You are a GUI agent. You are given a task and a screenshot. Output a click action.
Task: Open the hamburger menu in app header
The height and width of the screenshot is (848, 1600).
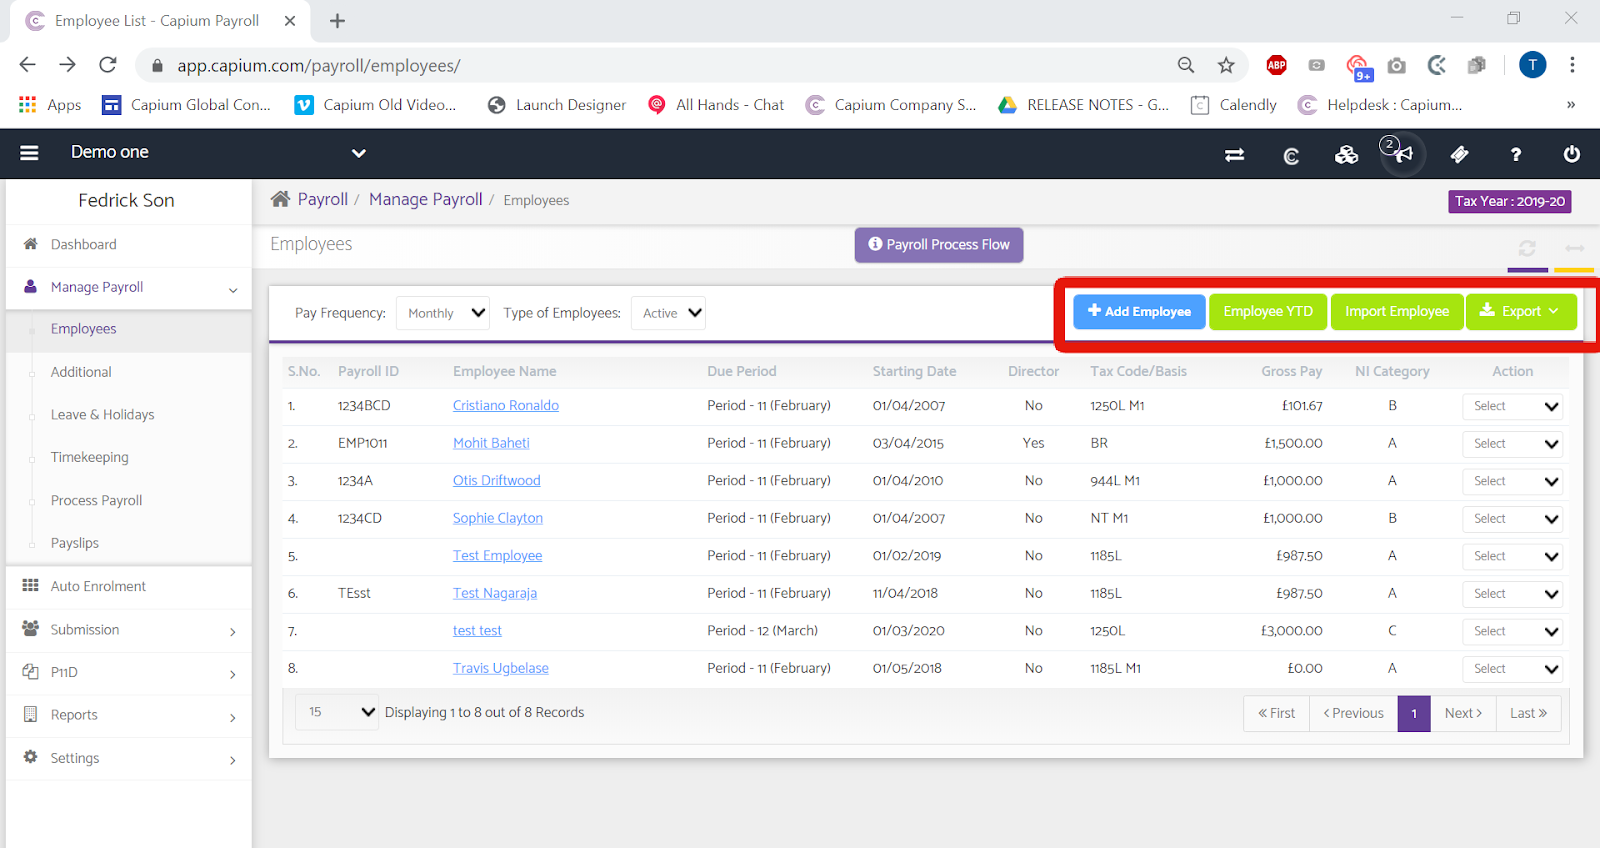[29, 153]
